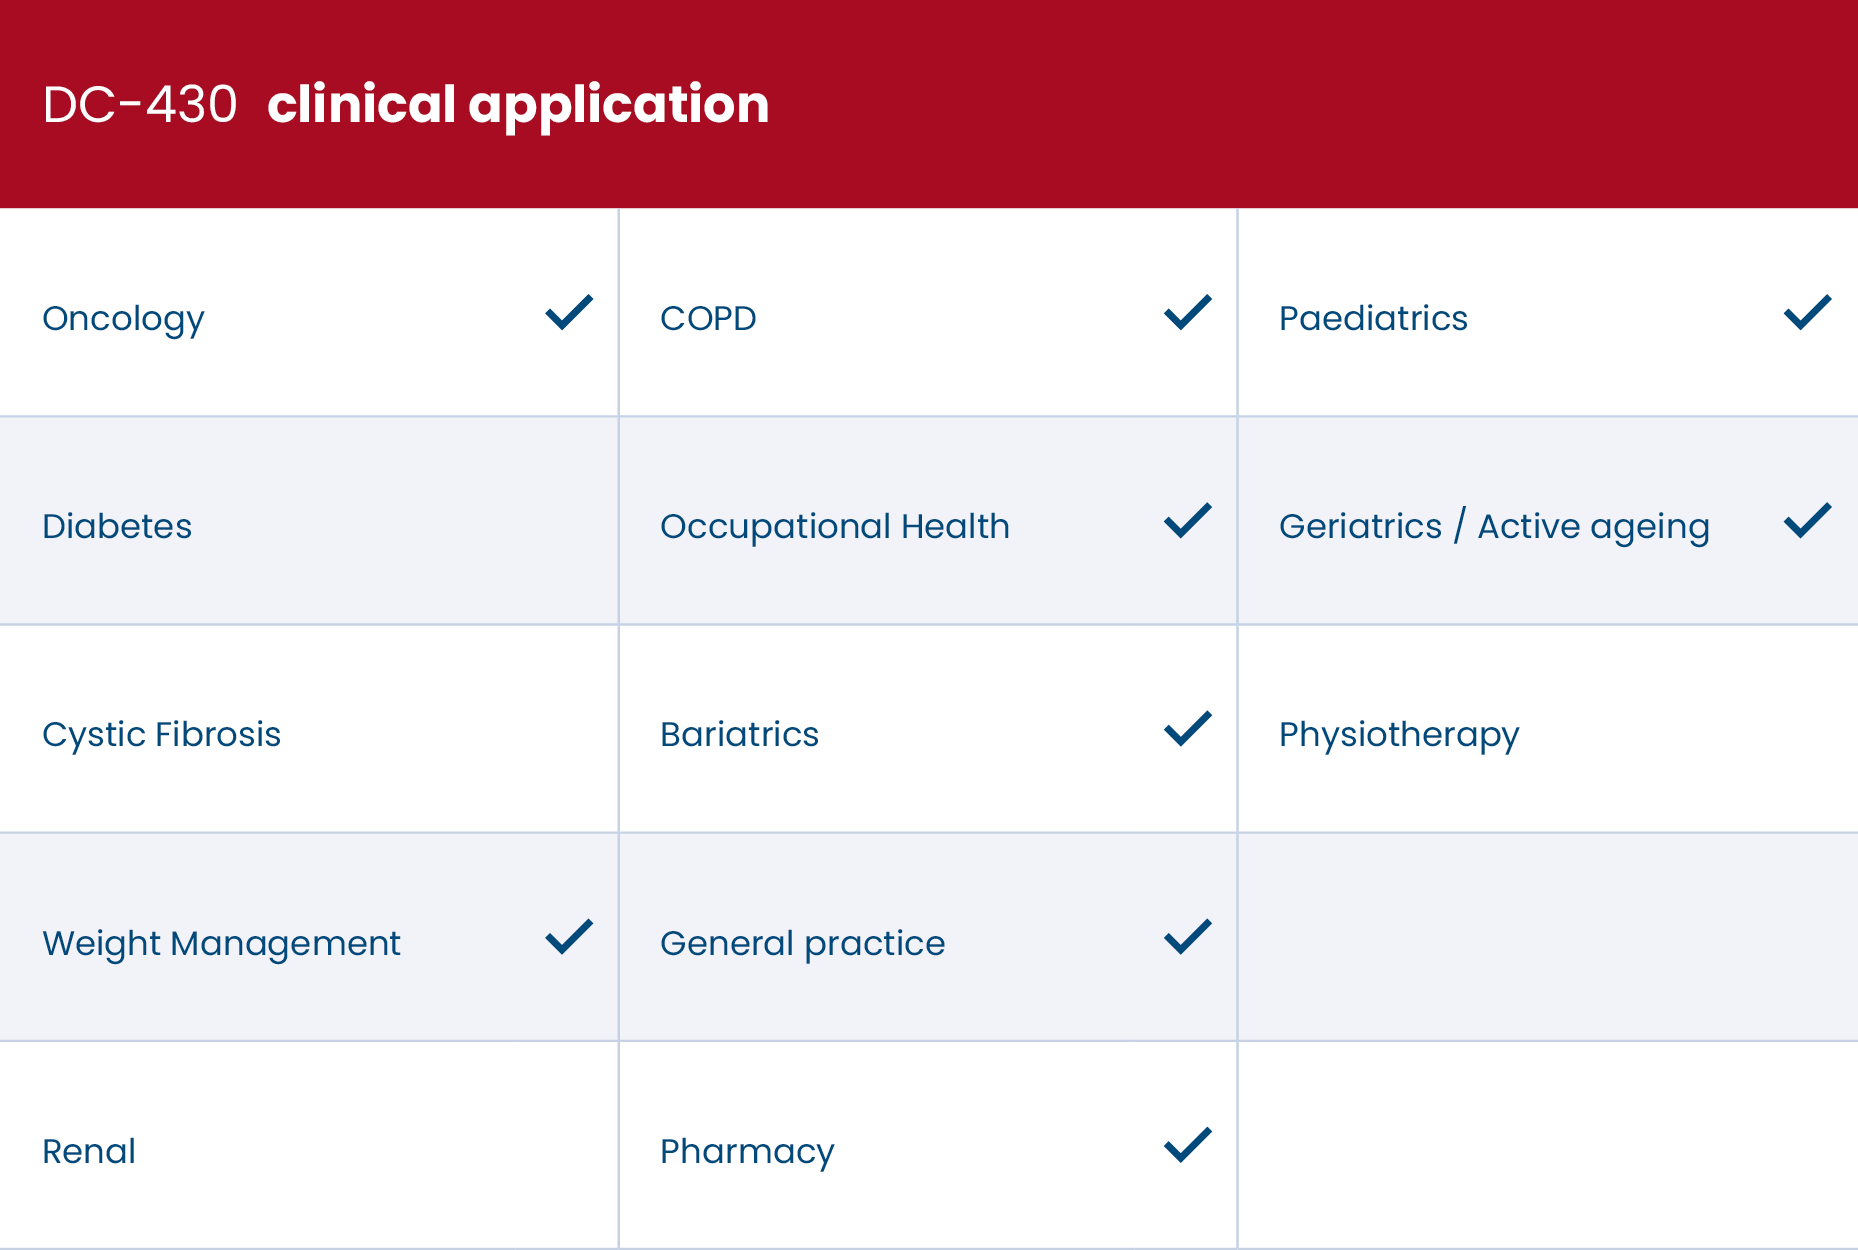
Task: Click the checkmark beside Pharmacy
Action: tap(1188, 1145)
